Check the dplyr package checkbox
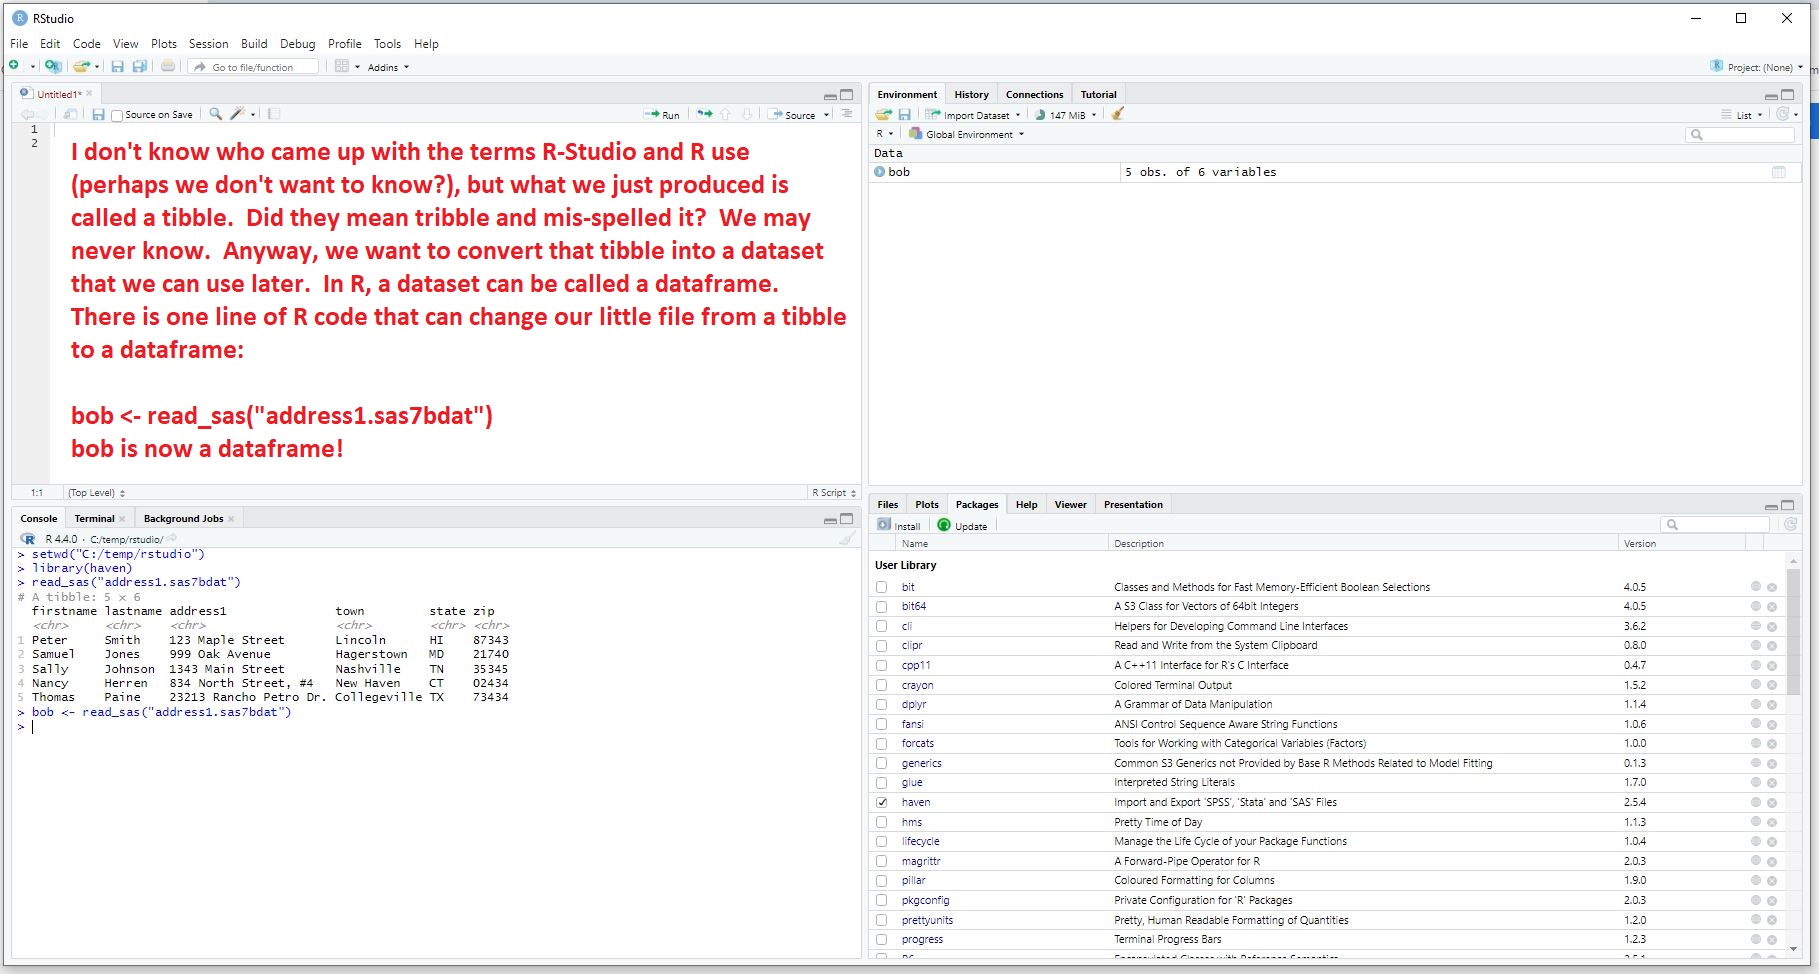Image resolution: width=1819 pixels, height=974 pixels. 882,704
